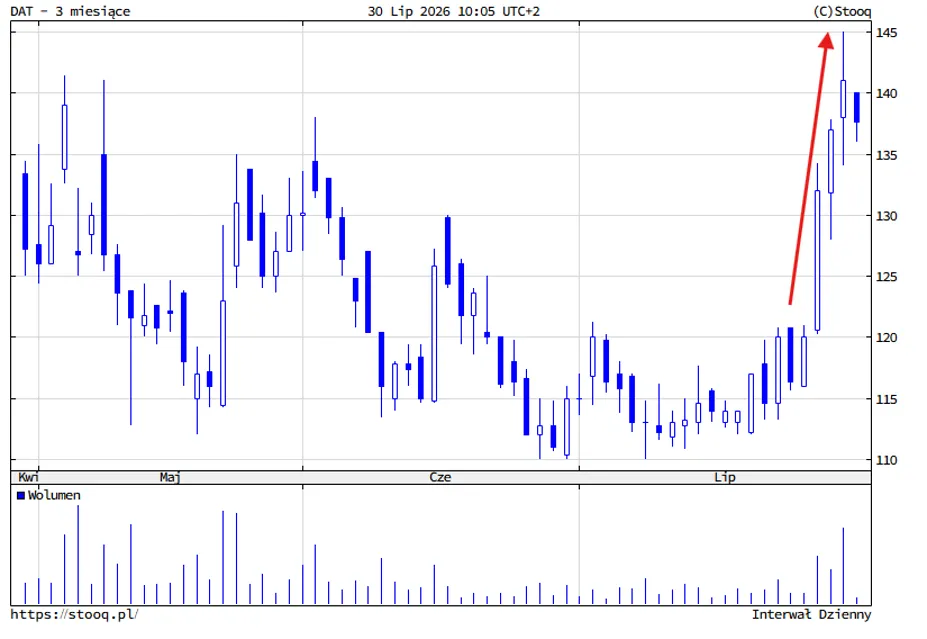The image size is (927, 639).
Task: Click the 140 price axis label
Action: click(x=886, y=93)
